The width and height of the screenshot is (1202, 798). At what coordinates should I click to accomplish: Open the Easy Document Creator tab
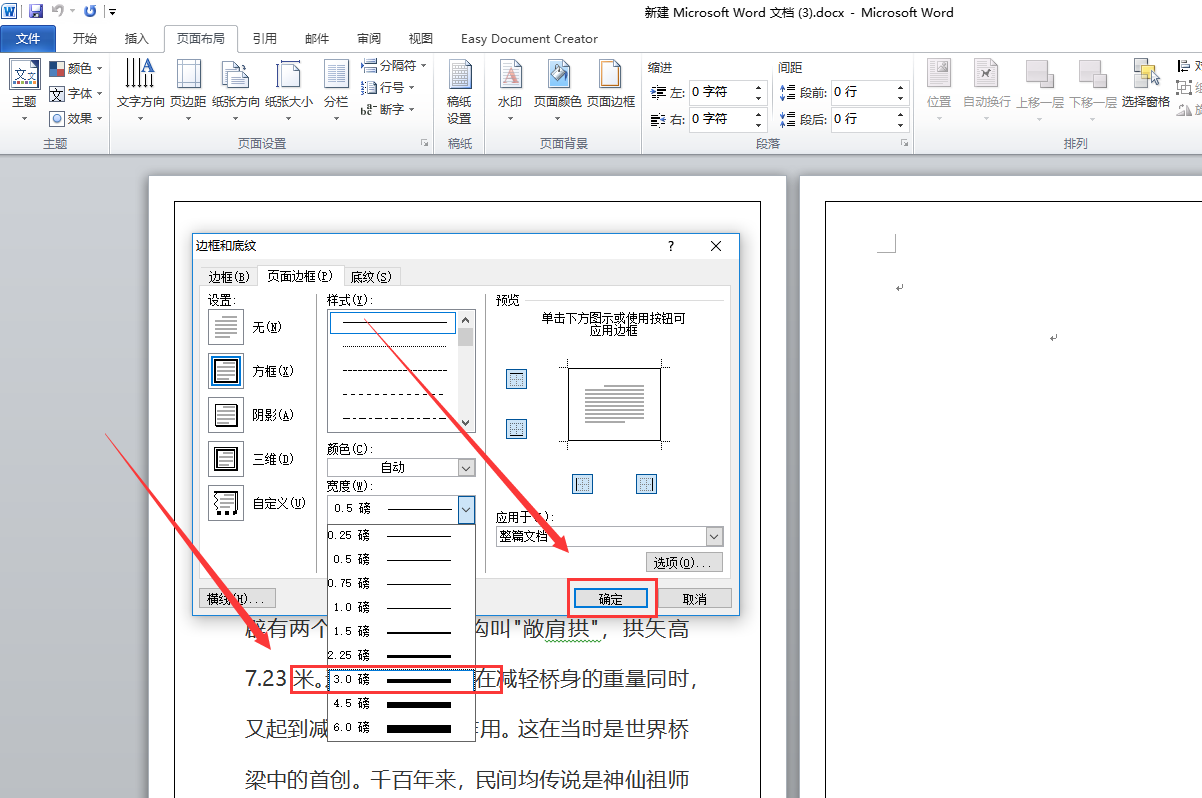point(529,39)
